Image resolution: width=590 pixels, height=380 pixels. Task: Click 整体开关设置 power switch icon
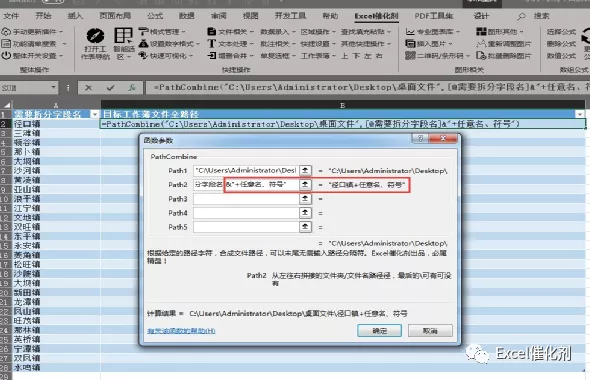click(x=6, y=56)
